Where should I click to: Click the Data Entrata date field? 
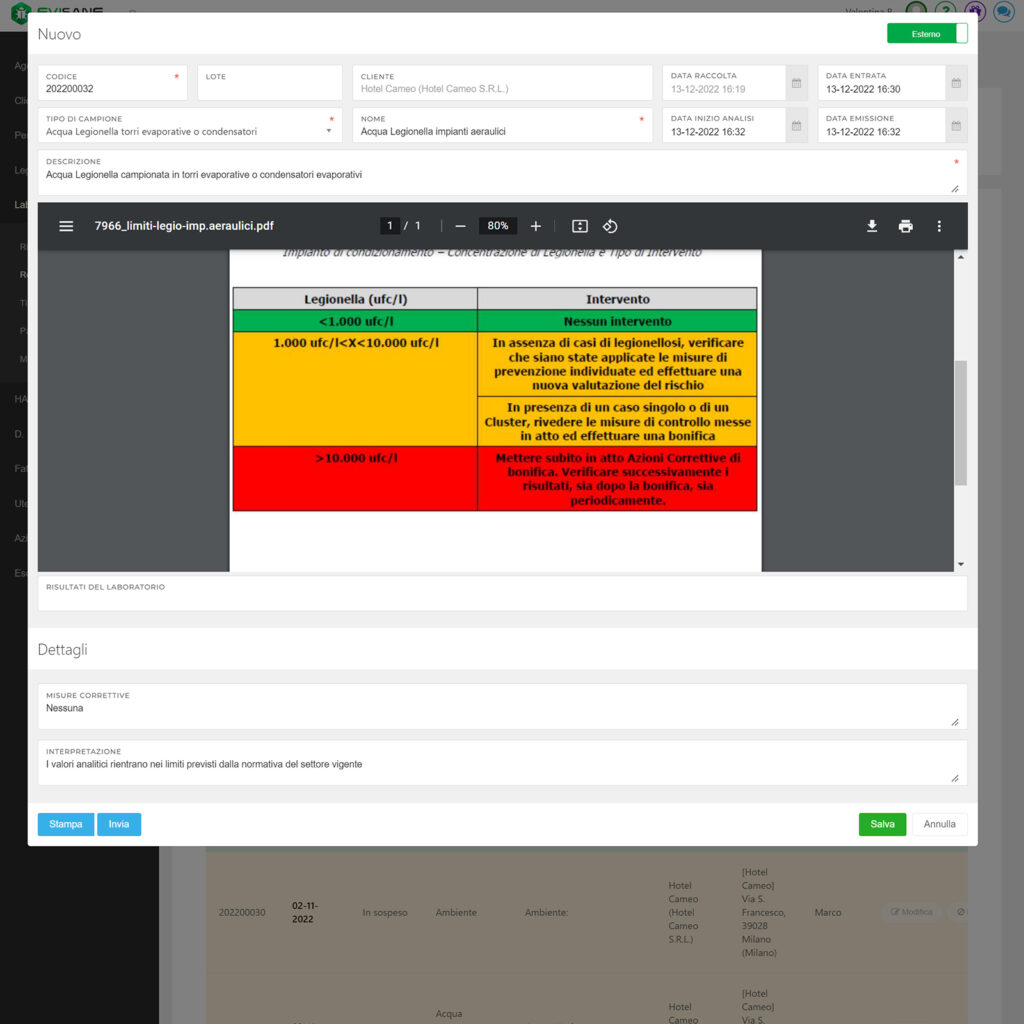(x=881, y=83)
